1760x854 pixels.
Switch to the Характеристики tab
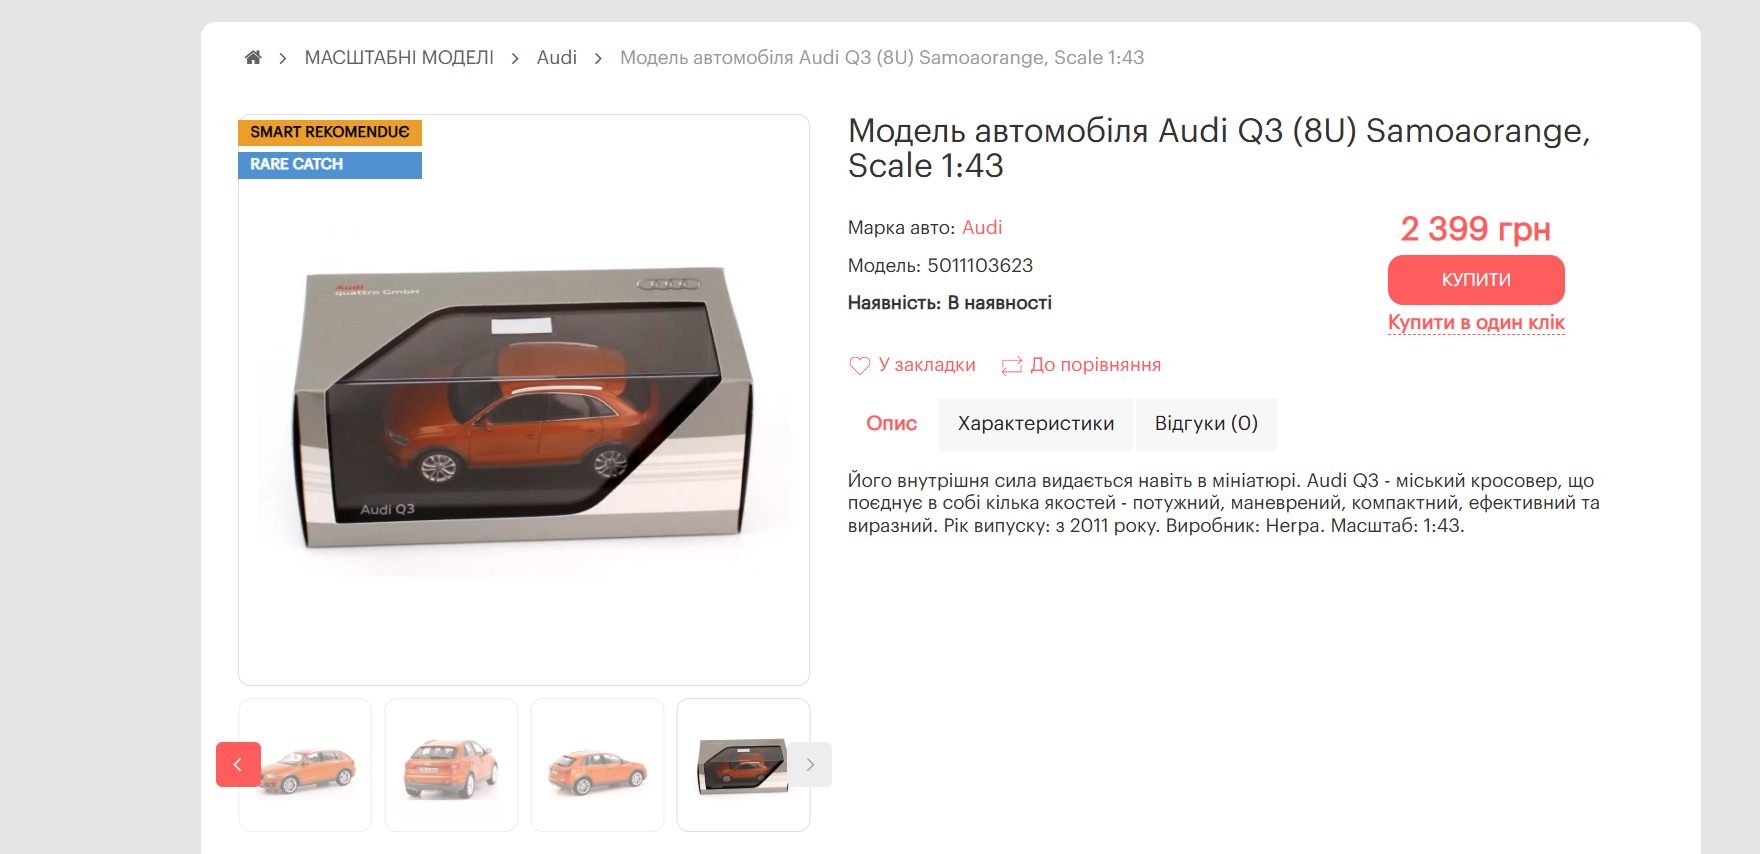point(1035,424)
